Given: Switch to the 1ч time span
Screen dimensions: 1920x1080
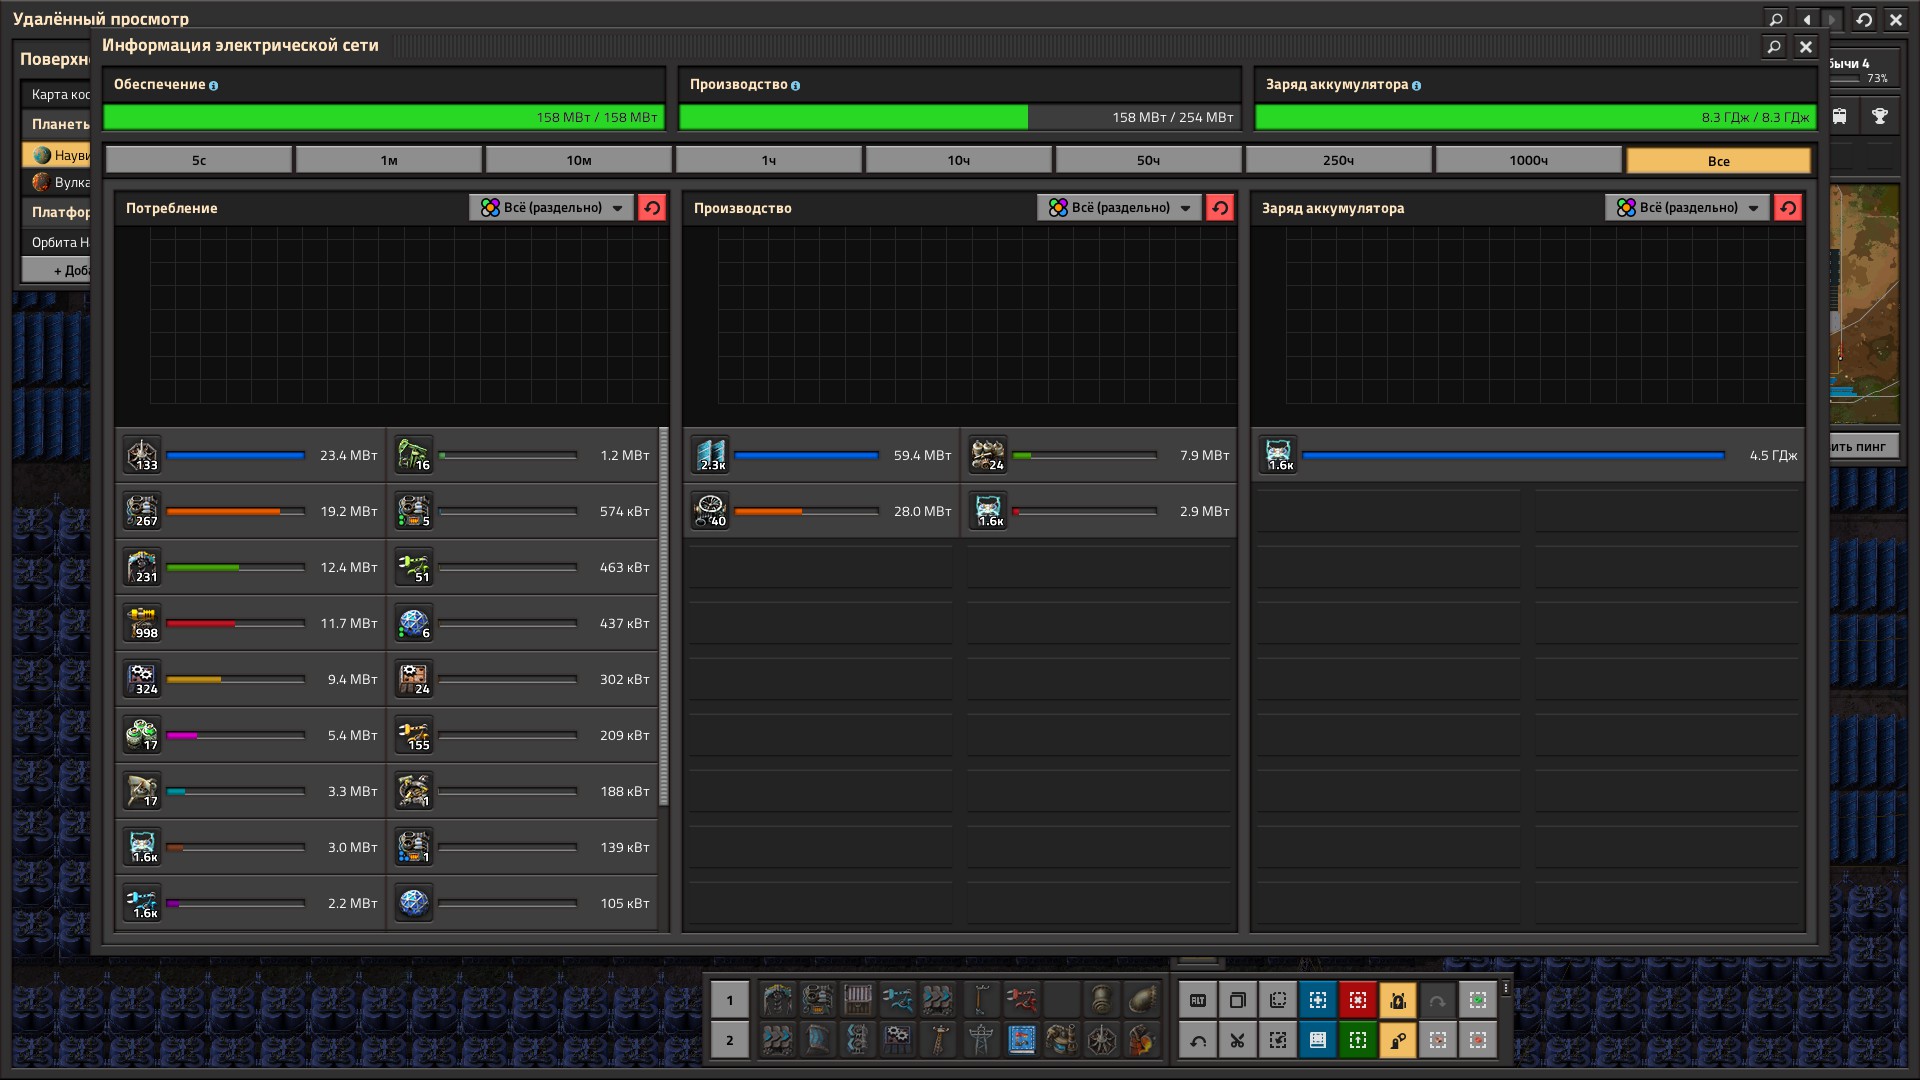Looking at the screenshot, I should (x=769, y=160).
